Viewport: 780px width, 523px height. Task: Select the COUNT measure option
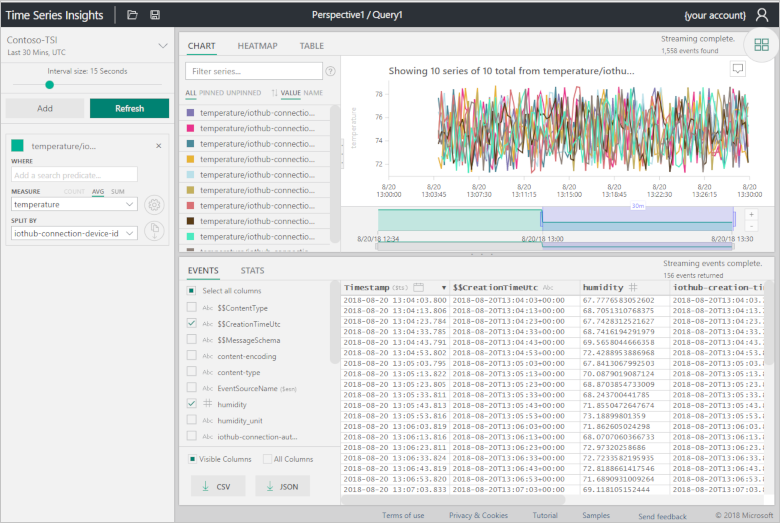(x=74, y=192)
